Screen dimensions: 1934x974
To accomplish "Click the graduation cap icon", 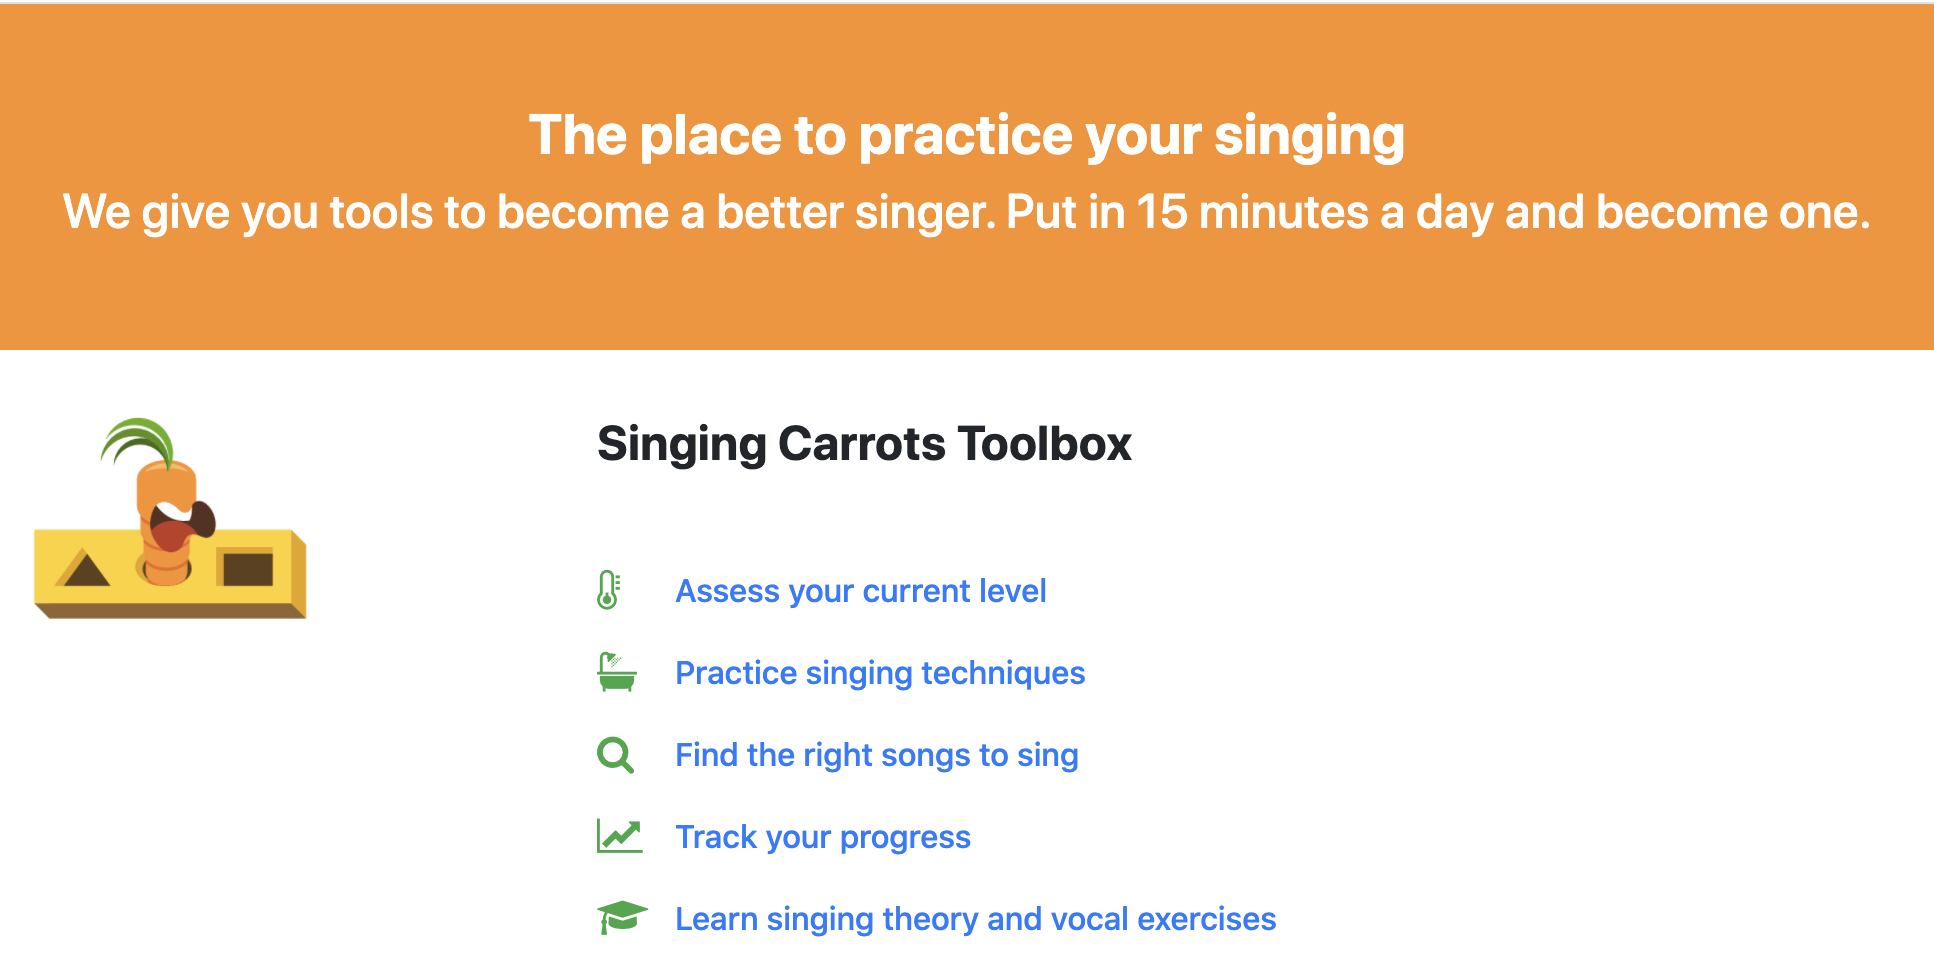I will click(x=622, y=917).
